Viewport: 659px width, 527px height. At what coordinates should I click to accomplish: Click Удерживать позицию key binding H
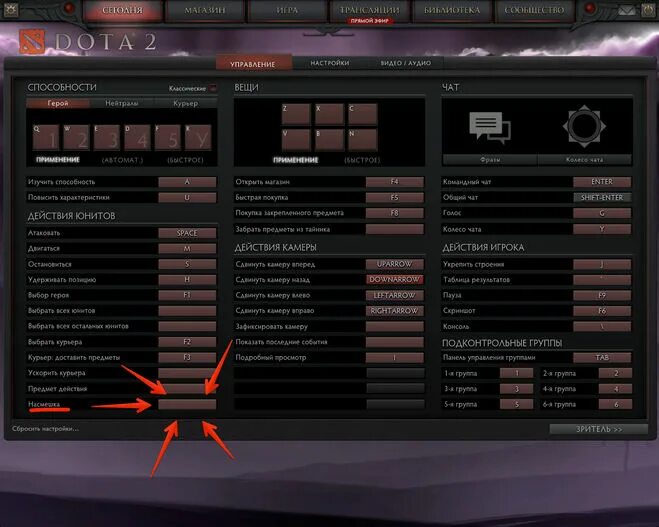click(187, 279)
